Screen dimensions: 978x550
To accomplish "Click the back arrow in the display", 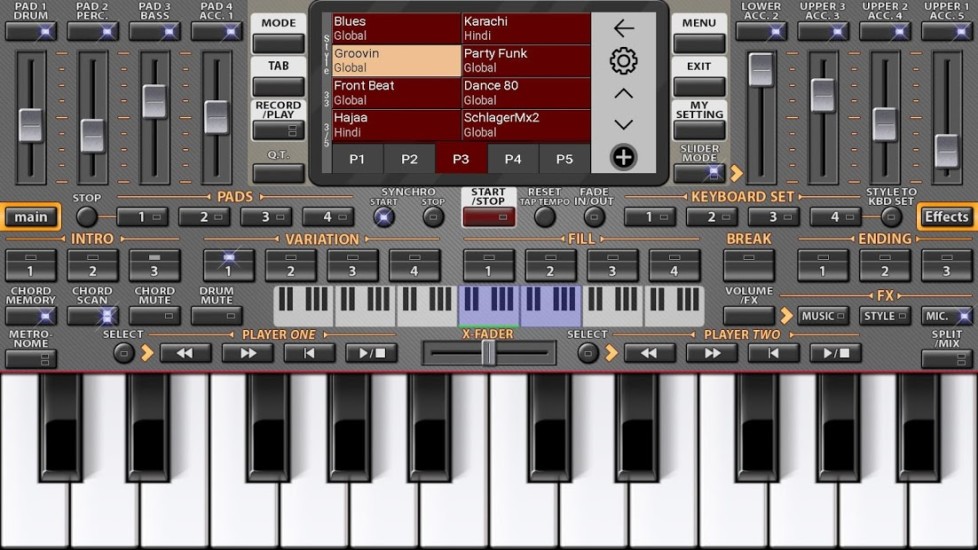I will click(623, 28).
